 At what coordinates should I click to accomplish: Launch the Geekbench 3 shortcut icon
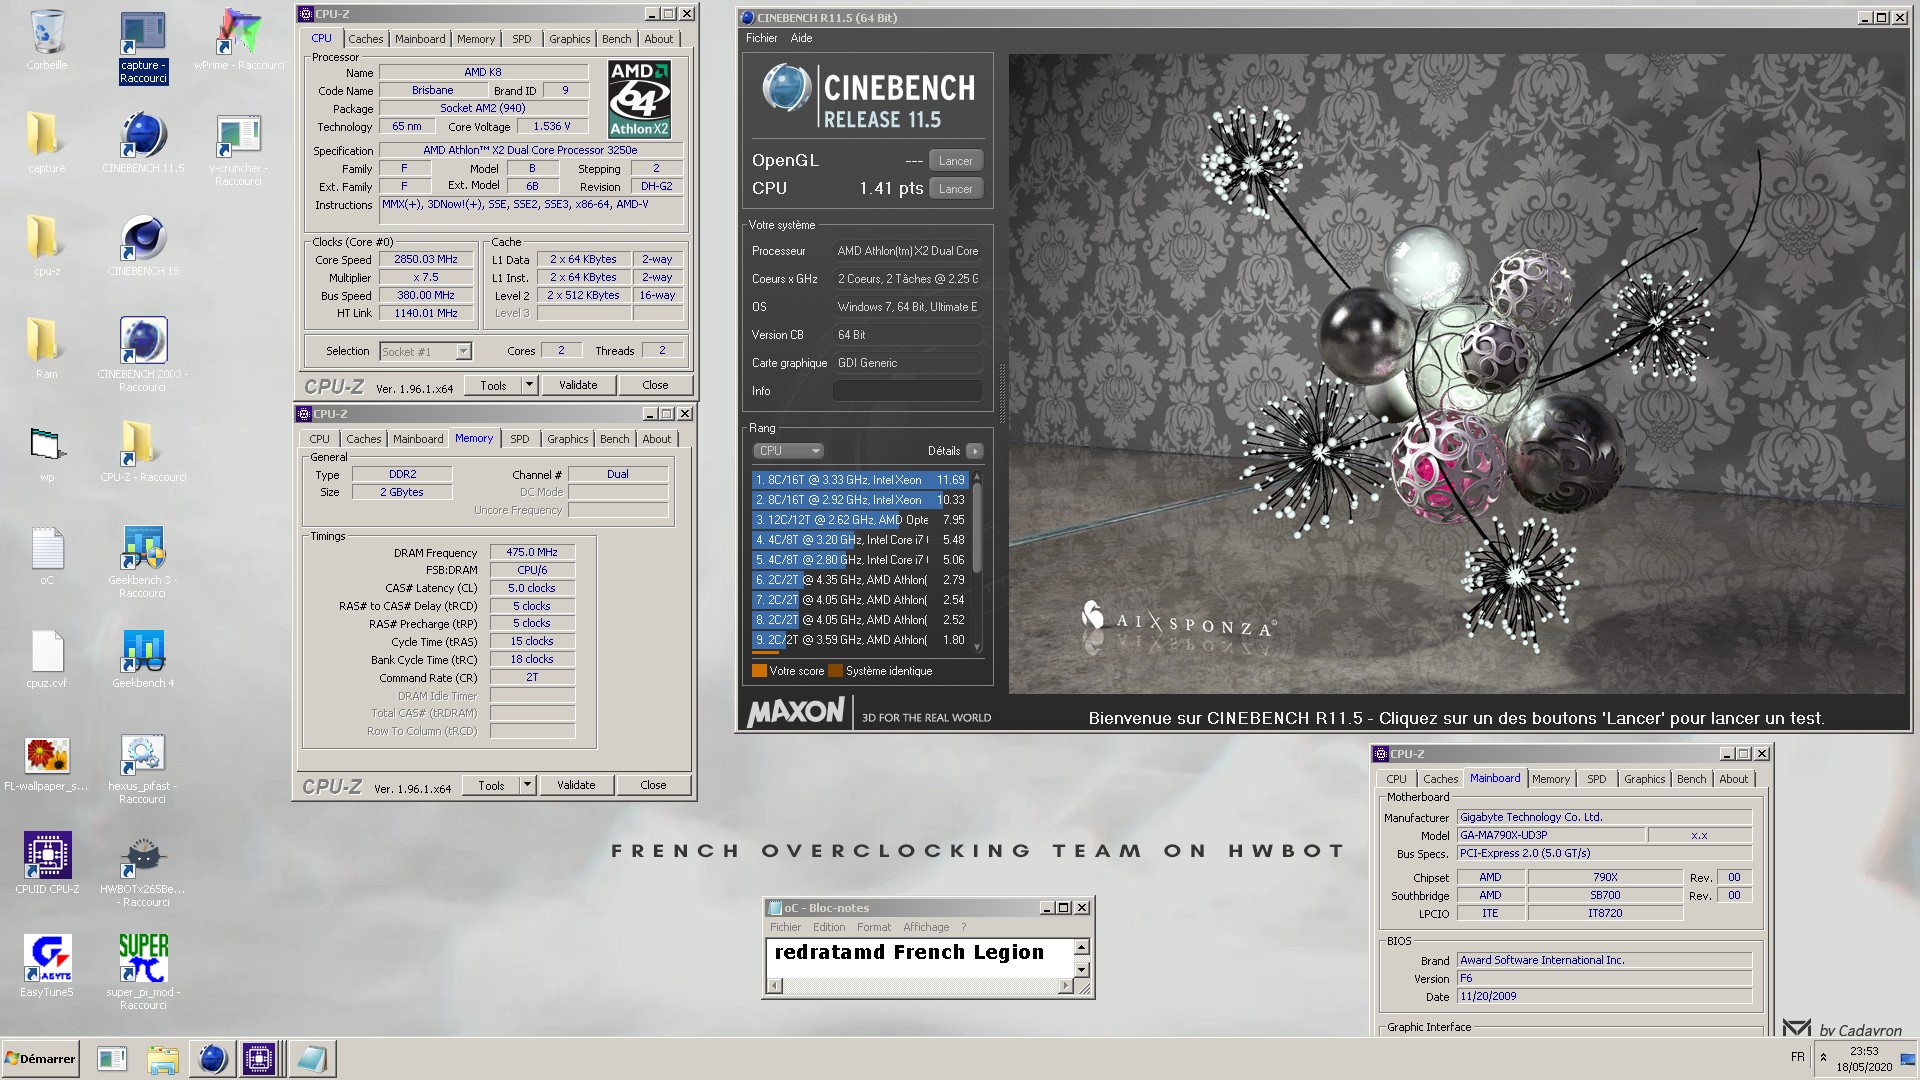(x=143, y=562)
